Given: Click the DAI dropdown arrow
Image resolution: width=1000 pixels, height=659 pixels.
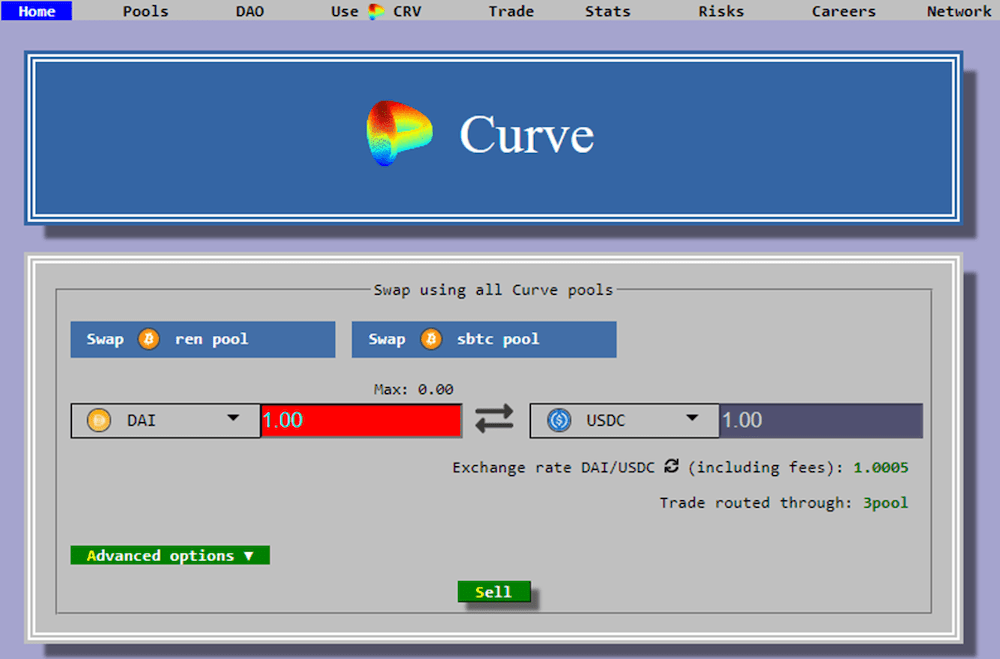Looking at the screenshot, I should pos(233,418).
